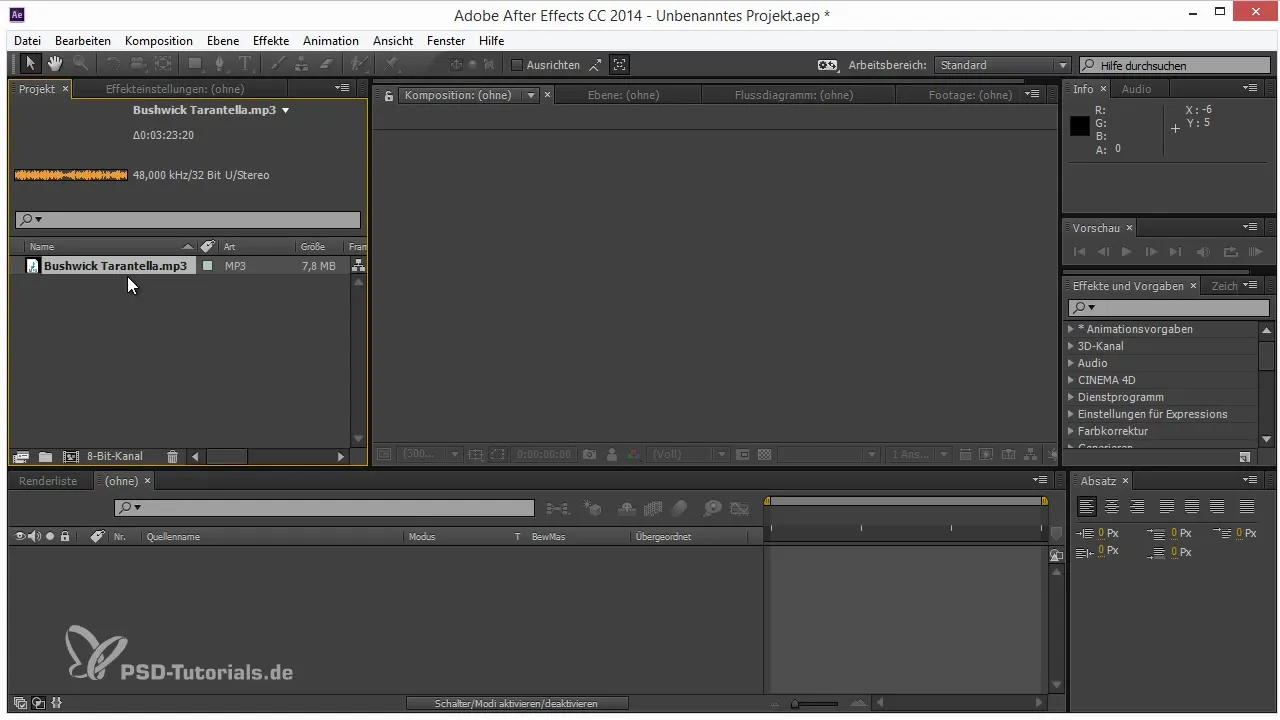Open the resolution (Voll) dropdown

tap(689, 454)
